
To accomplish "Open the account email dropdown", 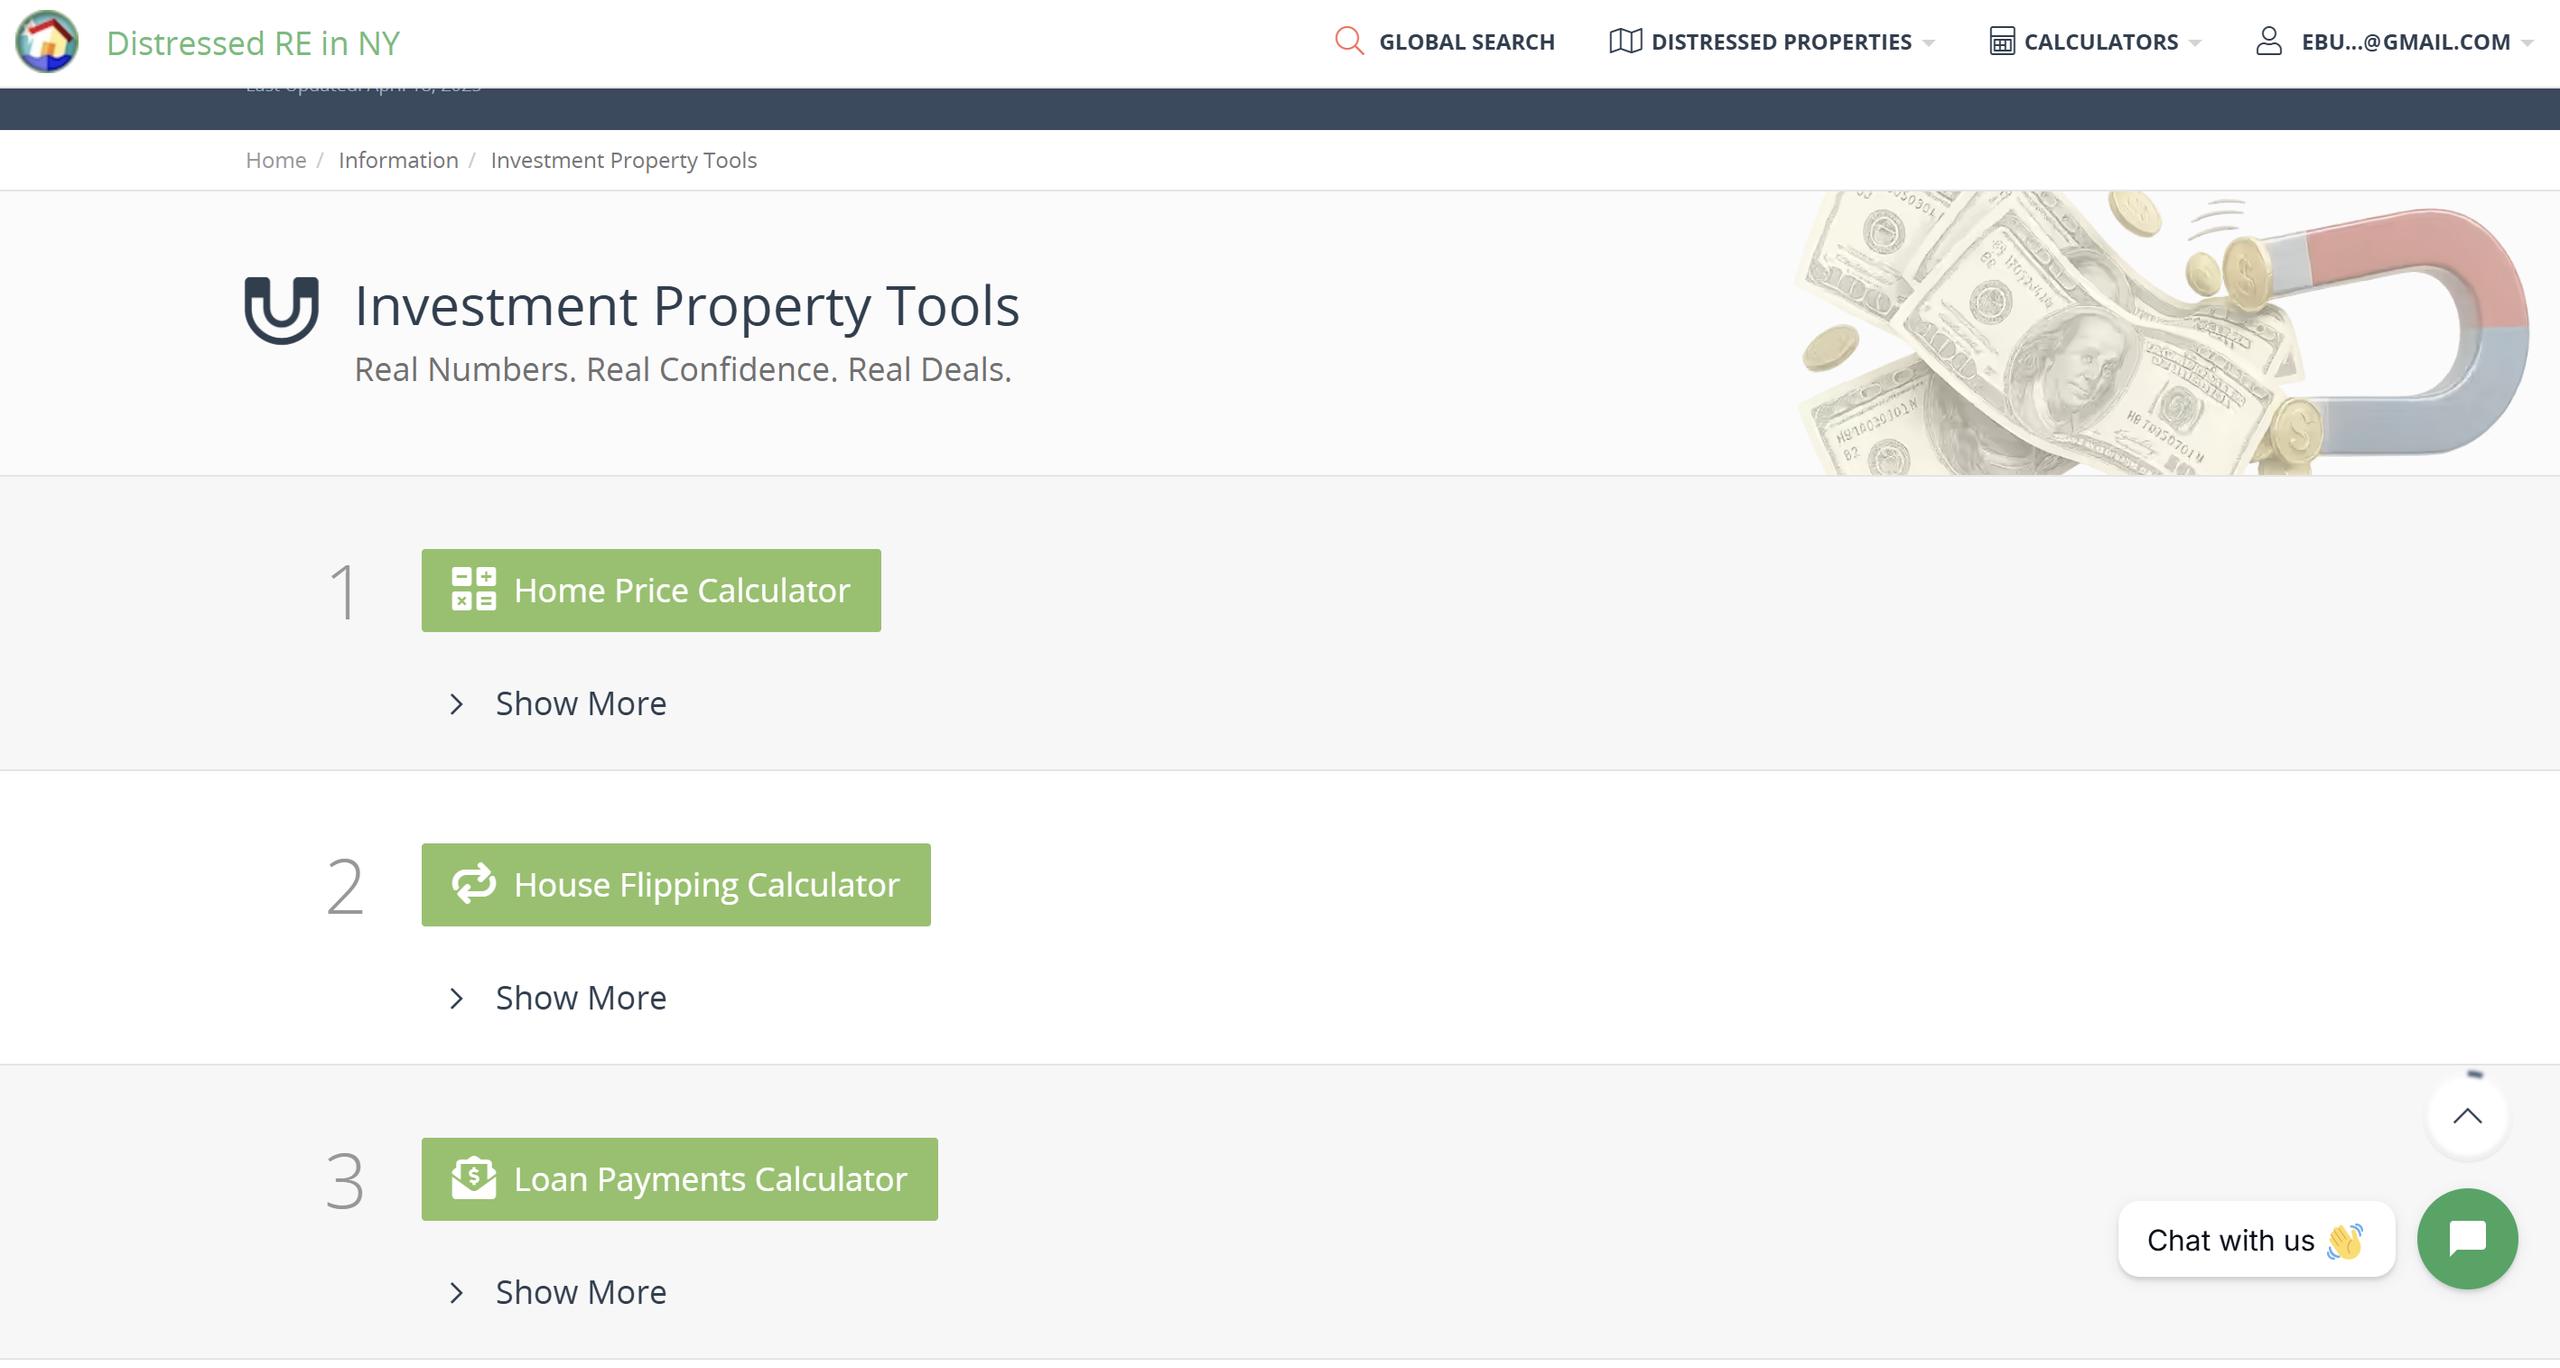I will [x=2405, y=42].
